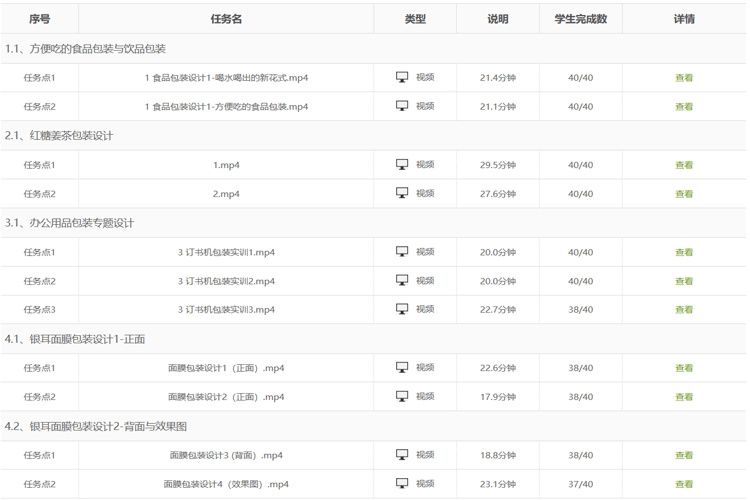This screenshot has height=500, width=750.
Task: Click the 任务名 column header
Action: (x=226, y=19)
